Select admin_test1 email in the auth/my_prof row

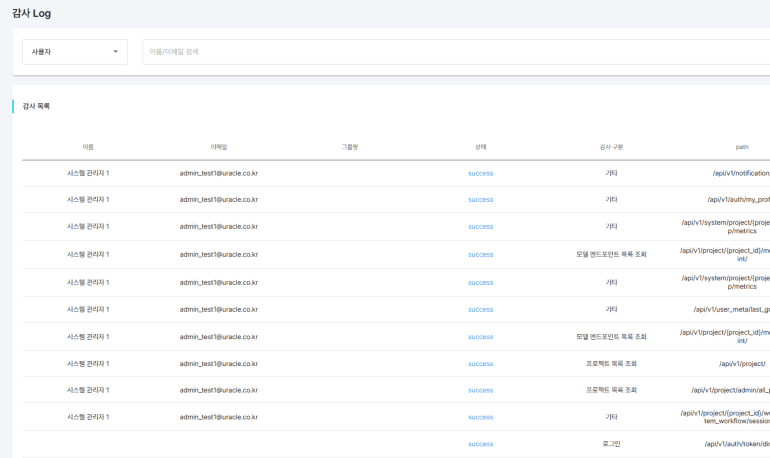pos(219,200)
